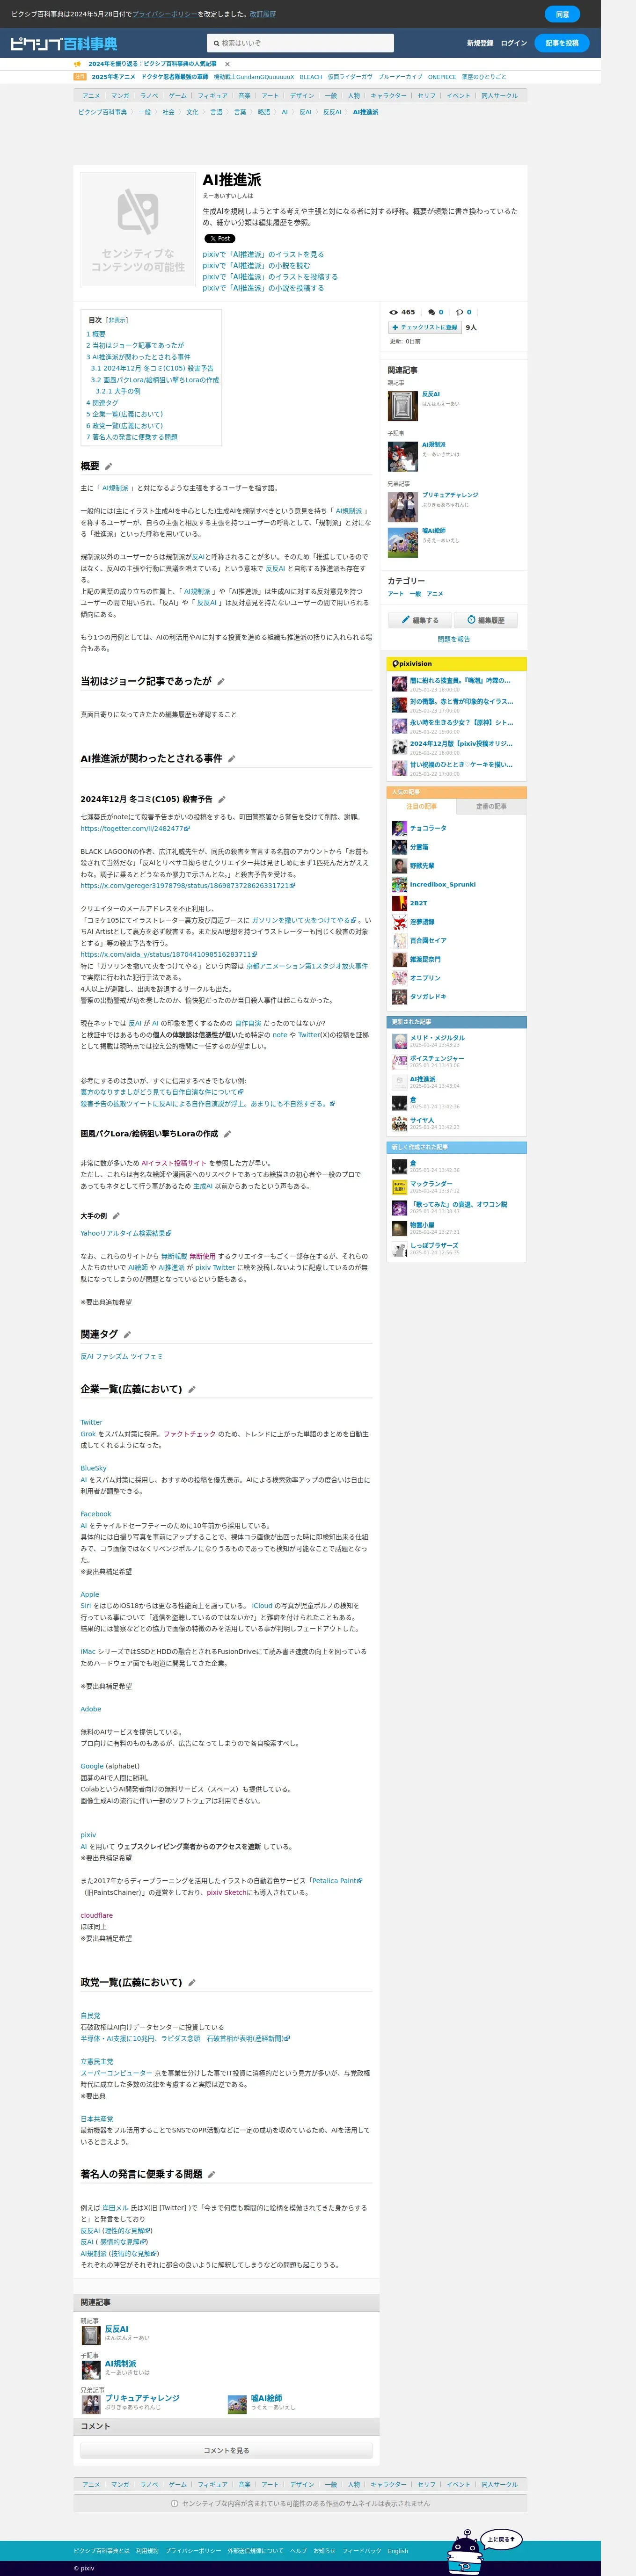Switch to 定番の記事 tab
This screenshot has width=636, height=2576.
(491, 806)
